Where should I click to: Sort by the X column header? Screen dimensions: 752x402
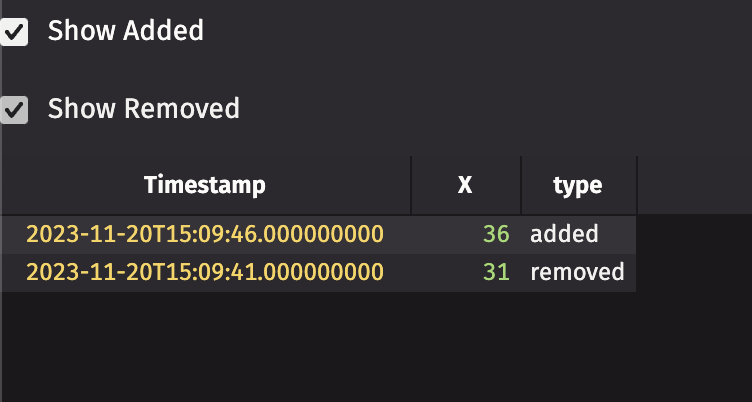point(465,185)
